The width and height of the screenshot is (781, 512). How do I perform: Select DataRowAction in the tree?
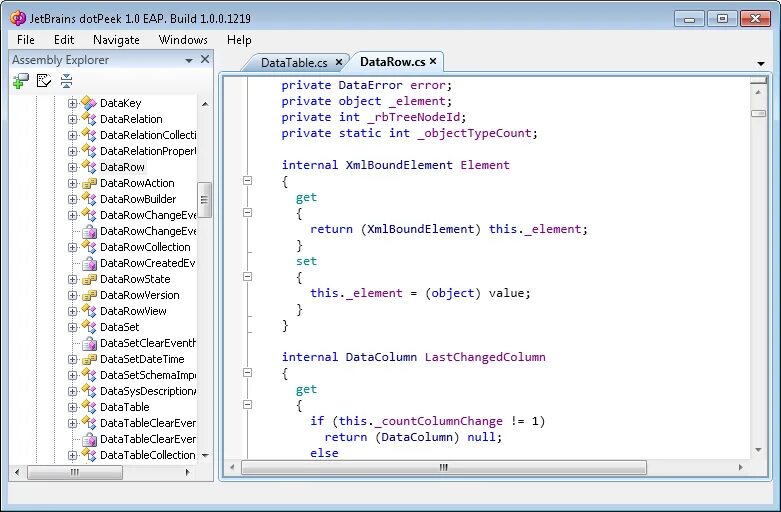coord(137,183)
